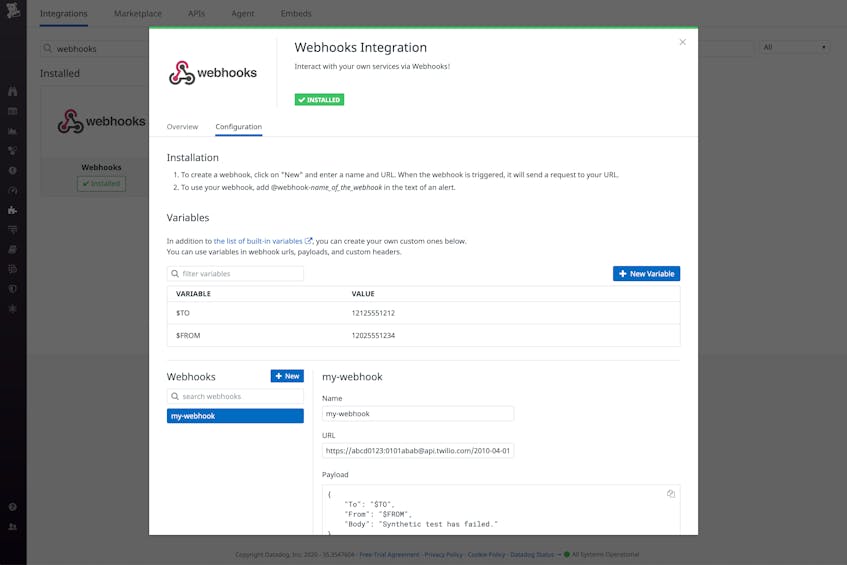Viewport: 847px width, 565px height.
Task: Switch to the Embeds tab
Action: click(296, 14)
